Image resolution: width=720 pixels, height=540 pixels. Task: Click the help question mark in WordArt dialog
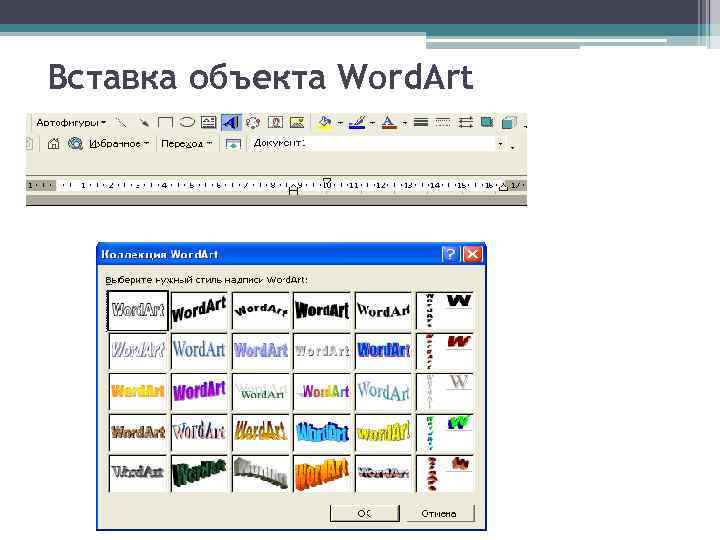pos(450,254)
